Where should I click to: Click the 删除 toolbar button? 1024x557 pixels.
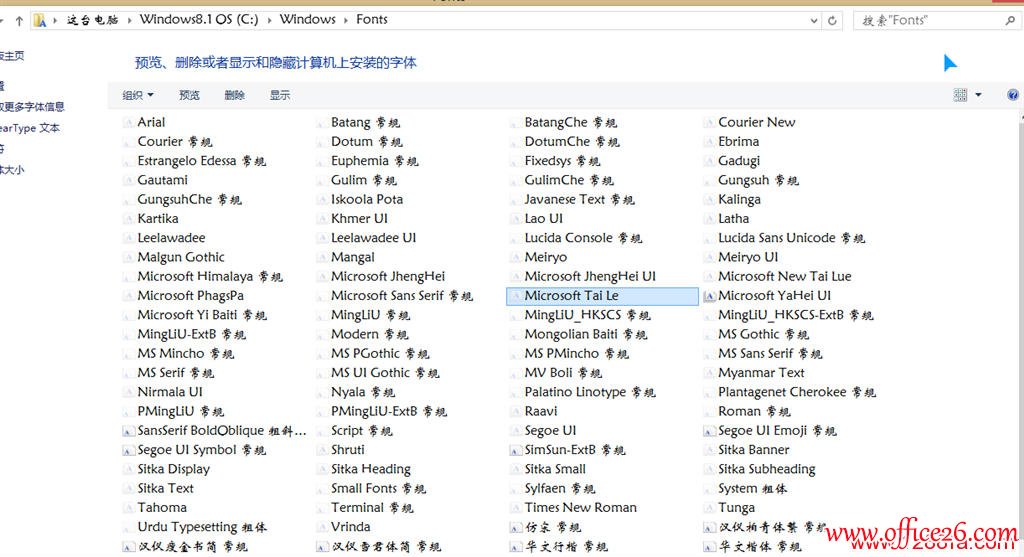(234, 95)
